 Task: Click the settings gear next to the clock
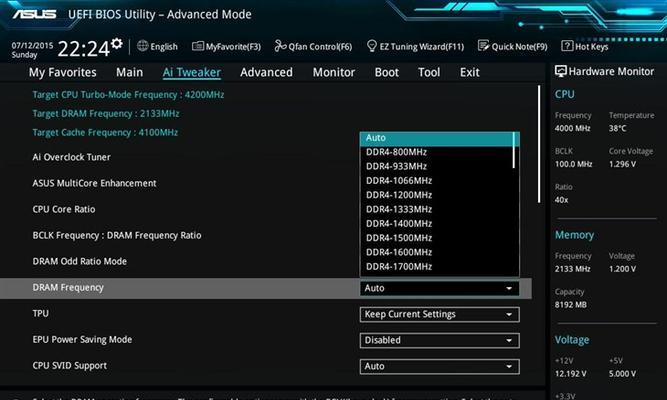pyautogui.click(x=117, y=43)
